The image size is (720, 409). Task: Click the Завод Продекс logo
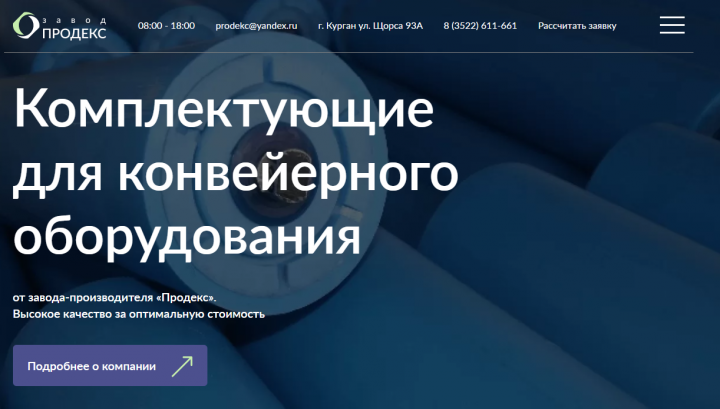60,26
